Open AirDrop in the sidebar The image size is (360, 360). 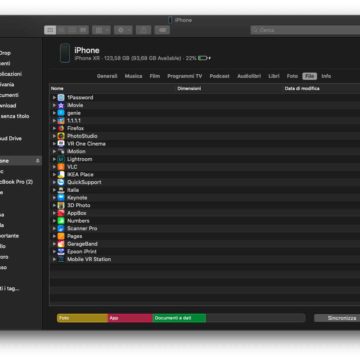coord(6,53)
